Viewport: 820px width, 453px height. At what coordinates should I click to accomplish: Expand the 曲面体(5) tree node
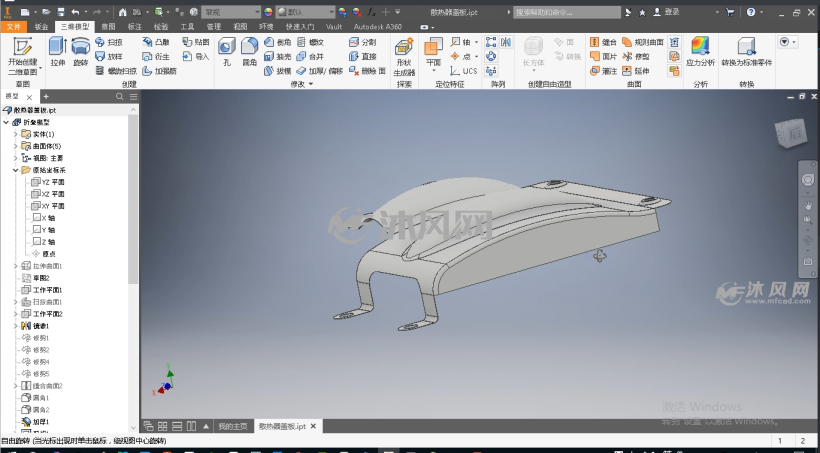(16, 146)
